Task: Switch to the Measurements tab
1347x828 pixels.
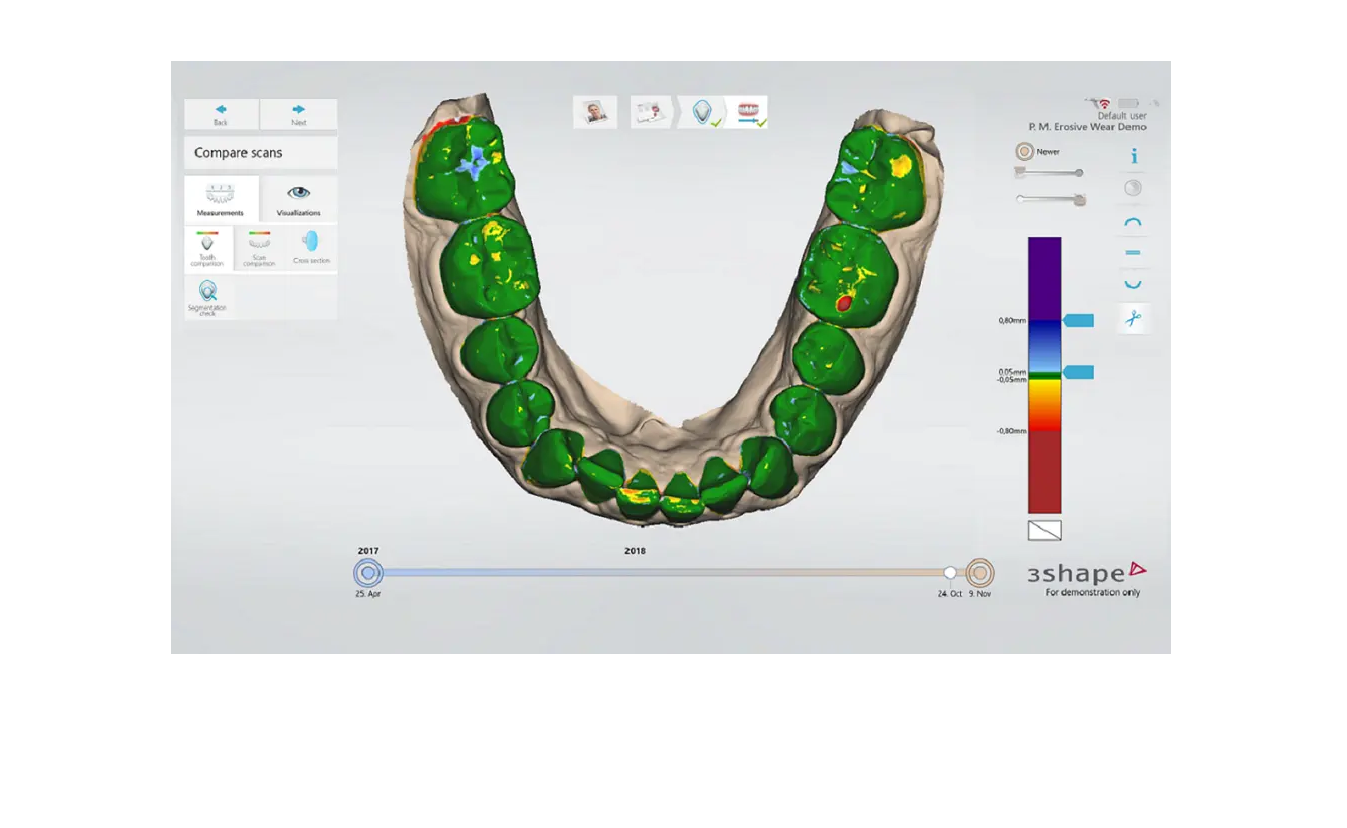Action: tap(221, 198)
